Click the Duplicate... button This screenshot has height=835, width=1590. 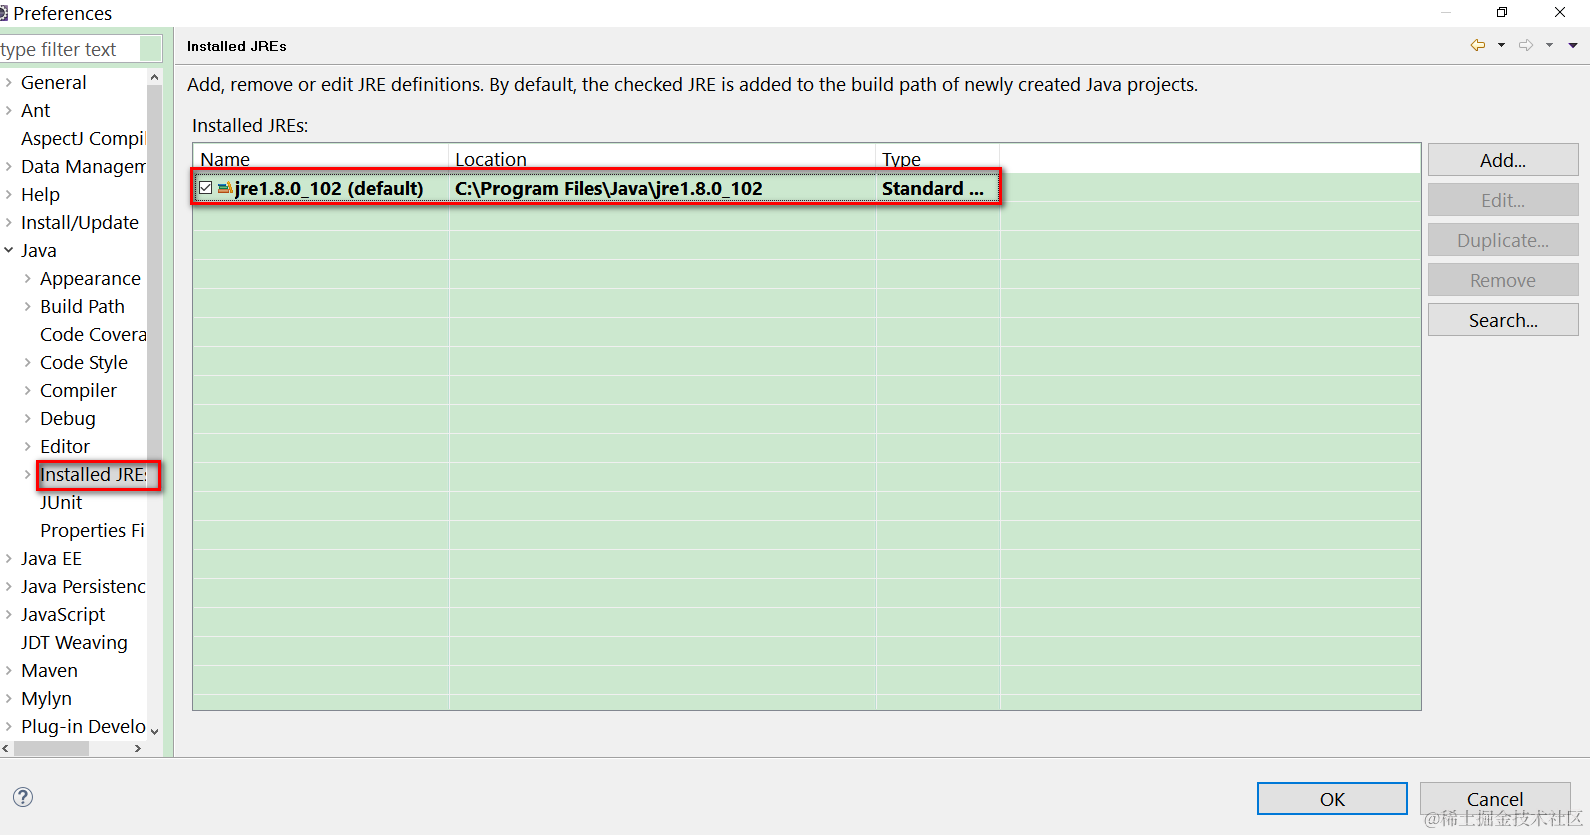(1503, 240)
